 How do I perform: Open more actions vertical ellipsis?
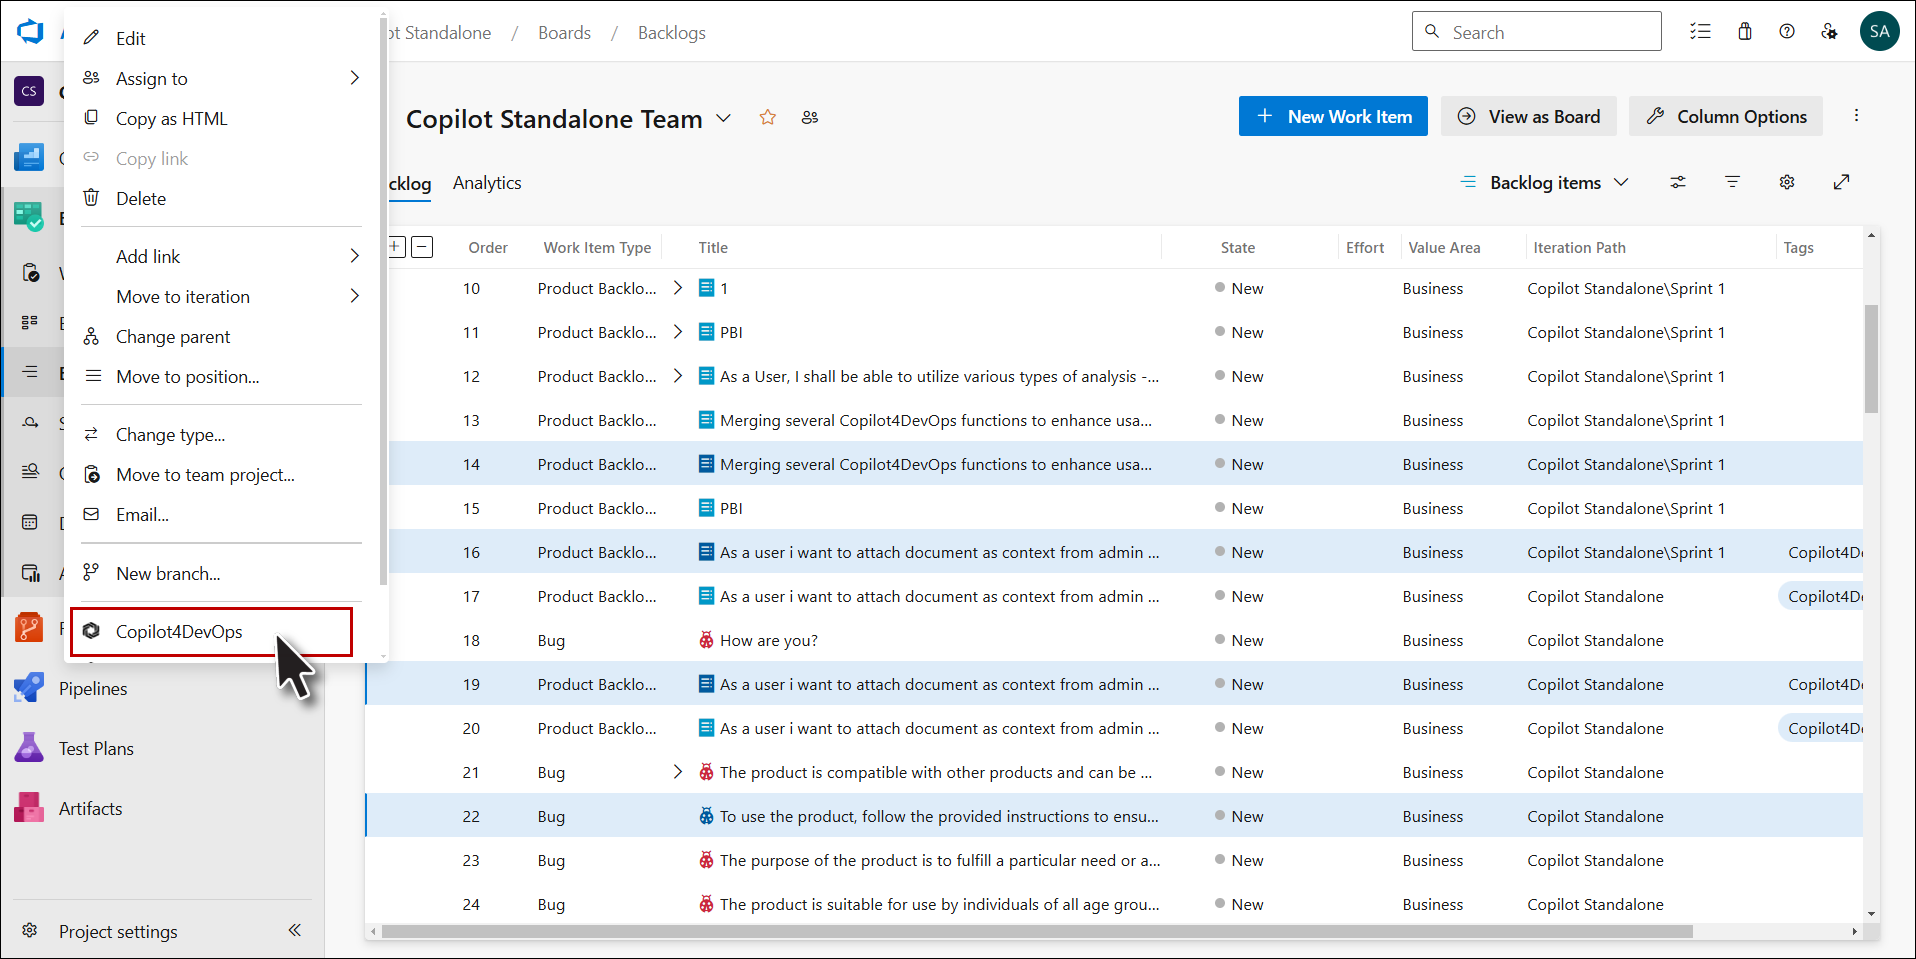[1856, 116]
